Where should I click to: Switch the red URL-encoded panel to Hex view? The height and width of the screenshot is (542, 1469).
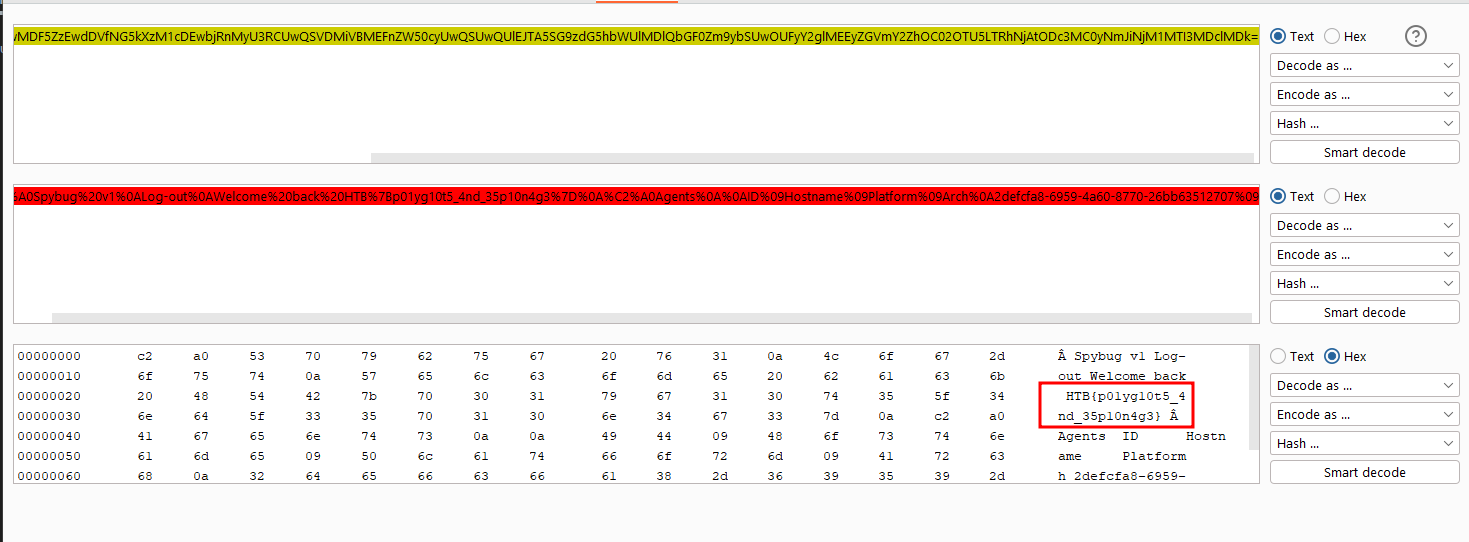click(1332, 196)
